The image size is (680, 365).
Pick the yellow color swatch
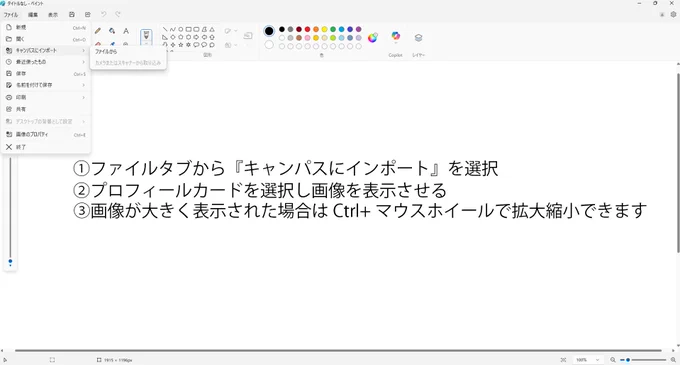click(324, 29)
